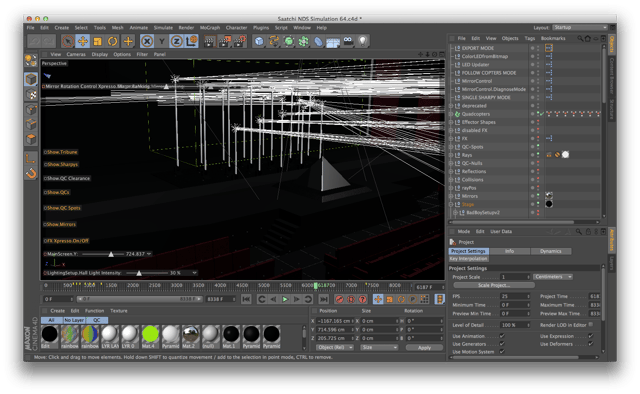The image size is (640, 394).
Task: Enable Texture mode checkered icon
Action: [x=31, y=95]
